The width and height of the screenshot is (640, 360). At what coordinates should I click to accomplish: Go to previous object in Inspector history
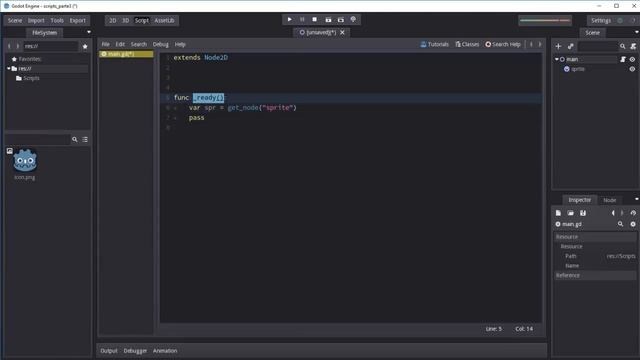coord(613,213)
